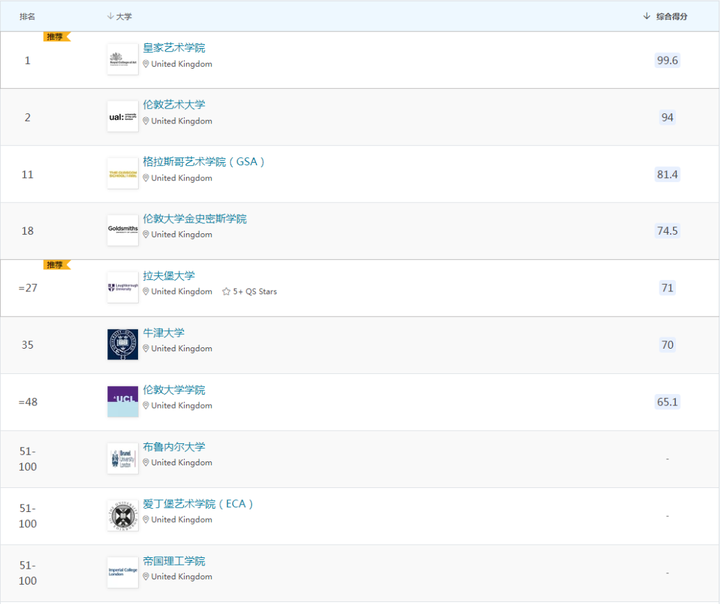Open the 伦敦艺术大学 university link
Screen dimensions: 720x604
click(x=174, y=105)
